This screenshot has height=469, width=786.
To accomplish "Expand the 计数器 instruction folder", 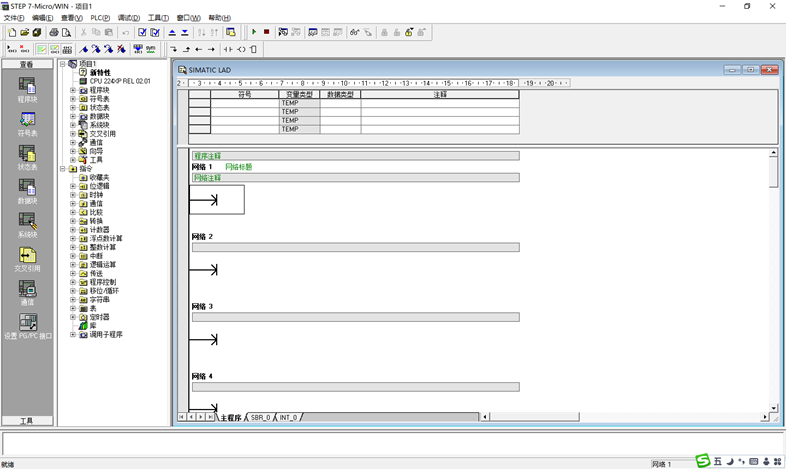I will [73, 229].
